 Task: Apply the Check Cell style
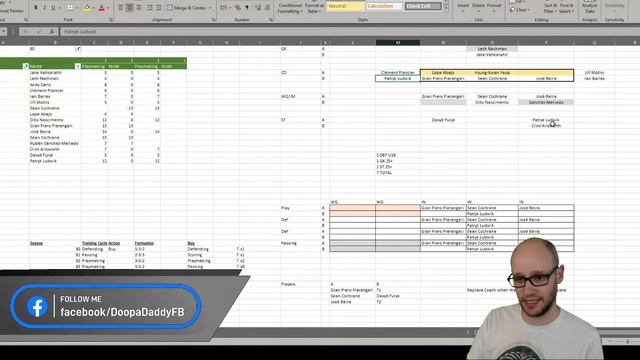pyautogui.click(x=423, y=6)
